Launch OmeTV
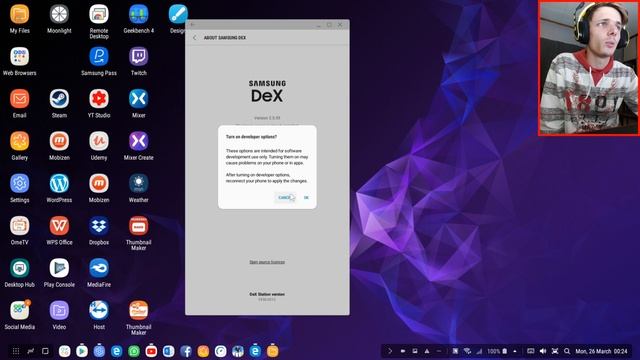640x360 pixels. (x=20, y=226)
